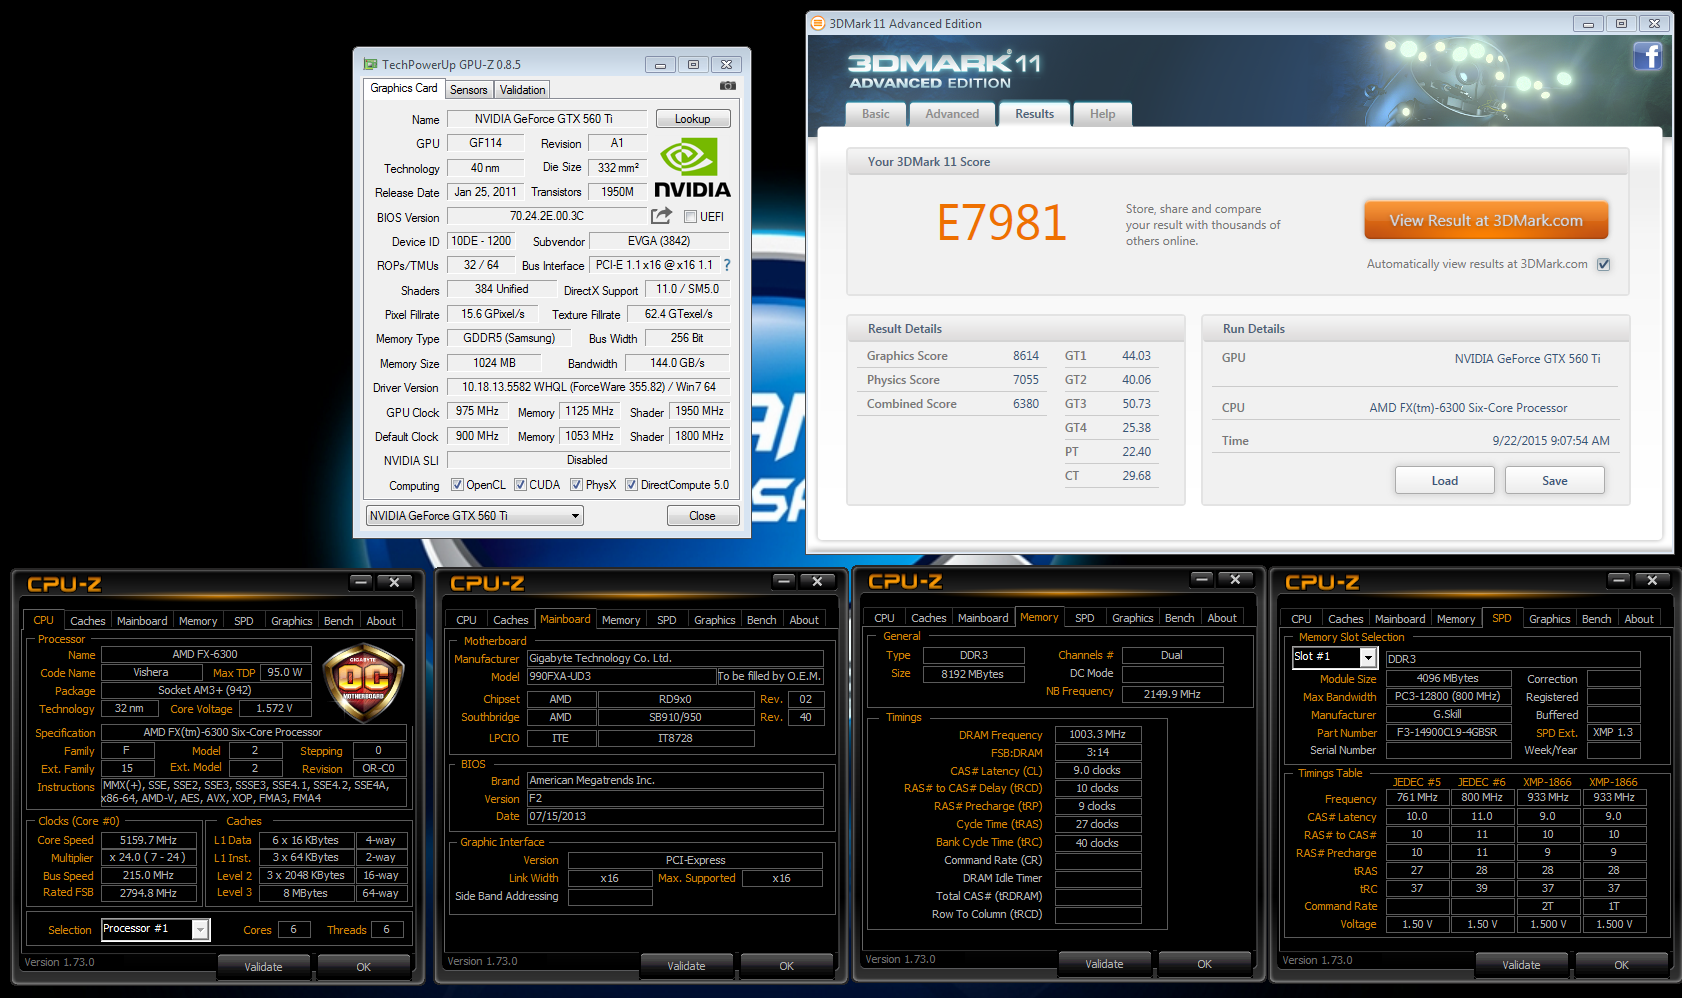The height and width of the screenshot is (998, 1682).
Task: Click the Memory Size value 1024 MB in GPU-Z
Action: click(x=495, y=363)
